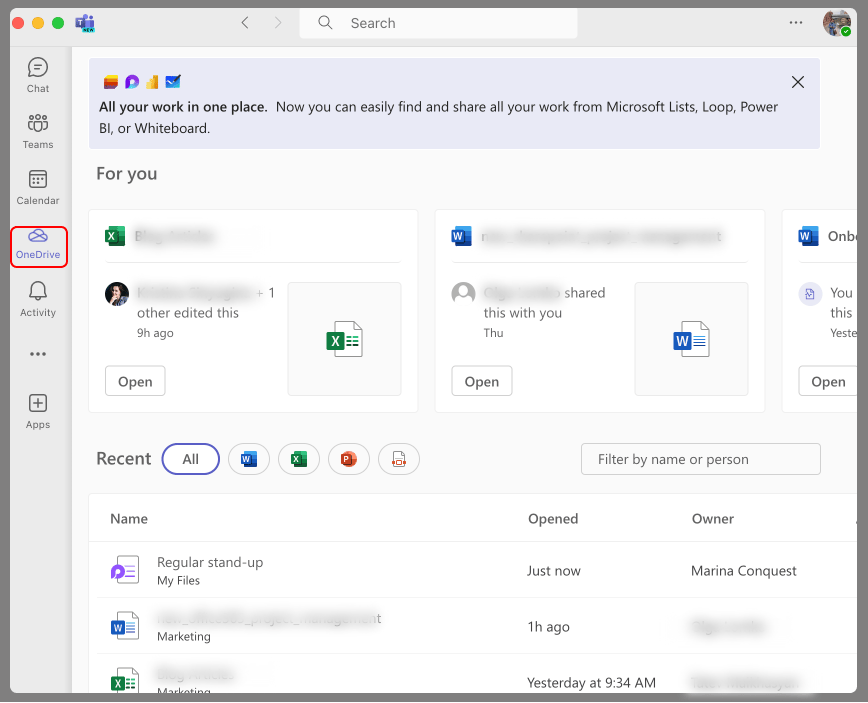Filter recent files by Word documents

(x=249, y=459)
